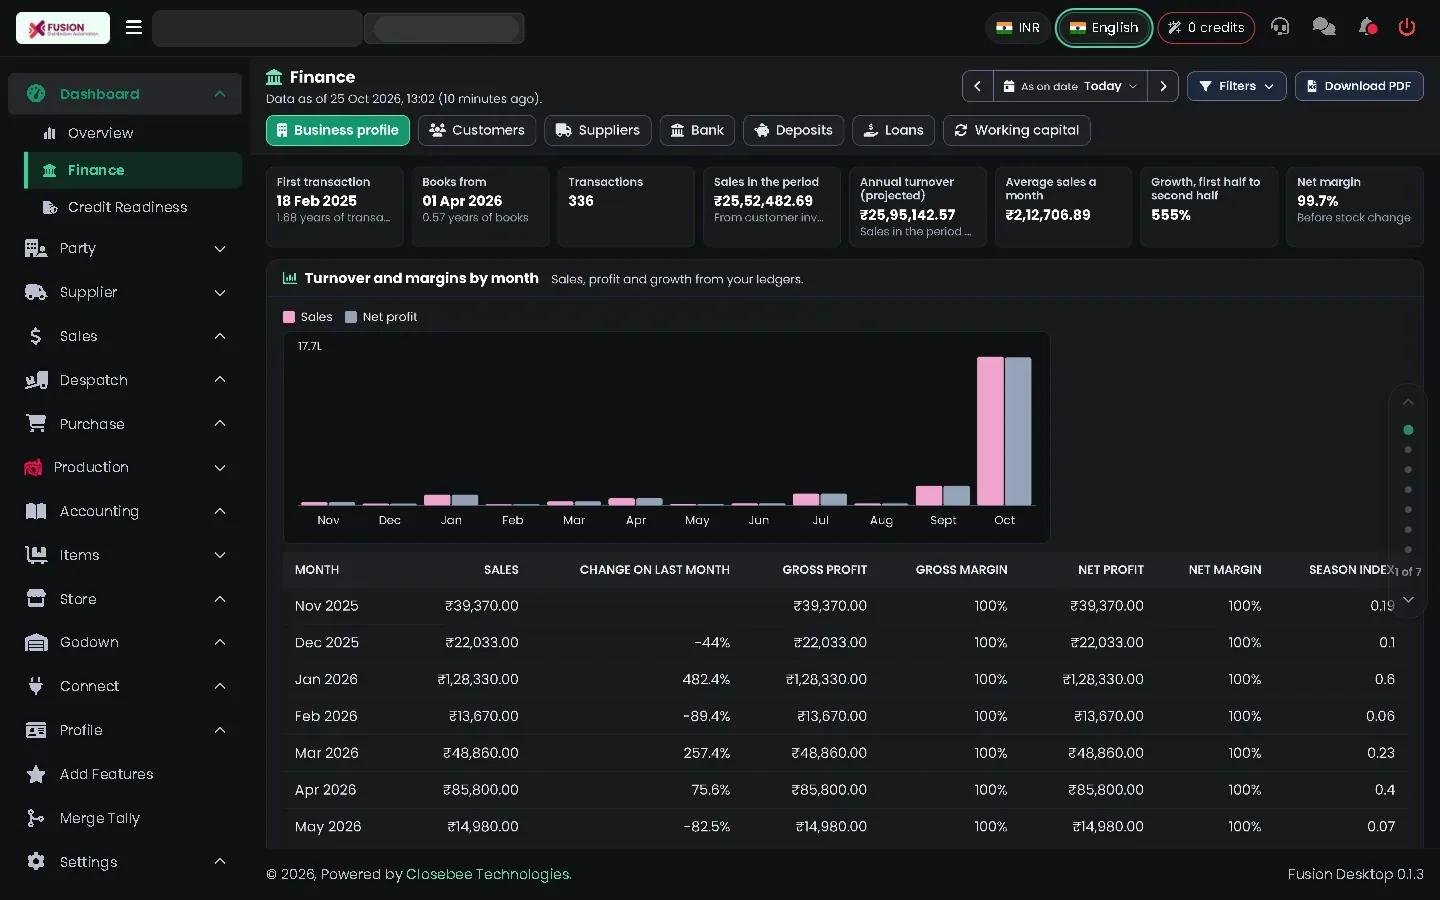Image resolution: width=1440 pixels, height=900 pixels.
Task: Open the As on date dropdown
Action: click(x=1070, y=86)
